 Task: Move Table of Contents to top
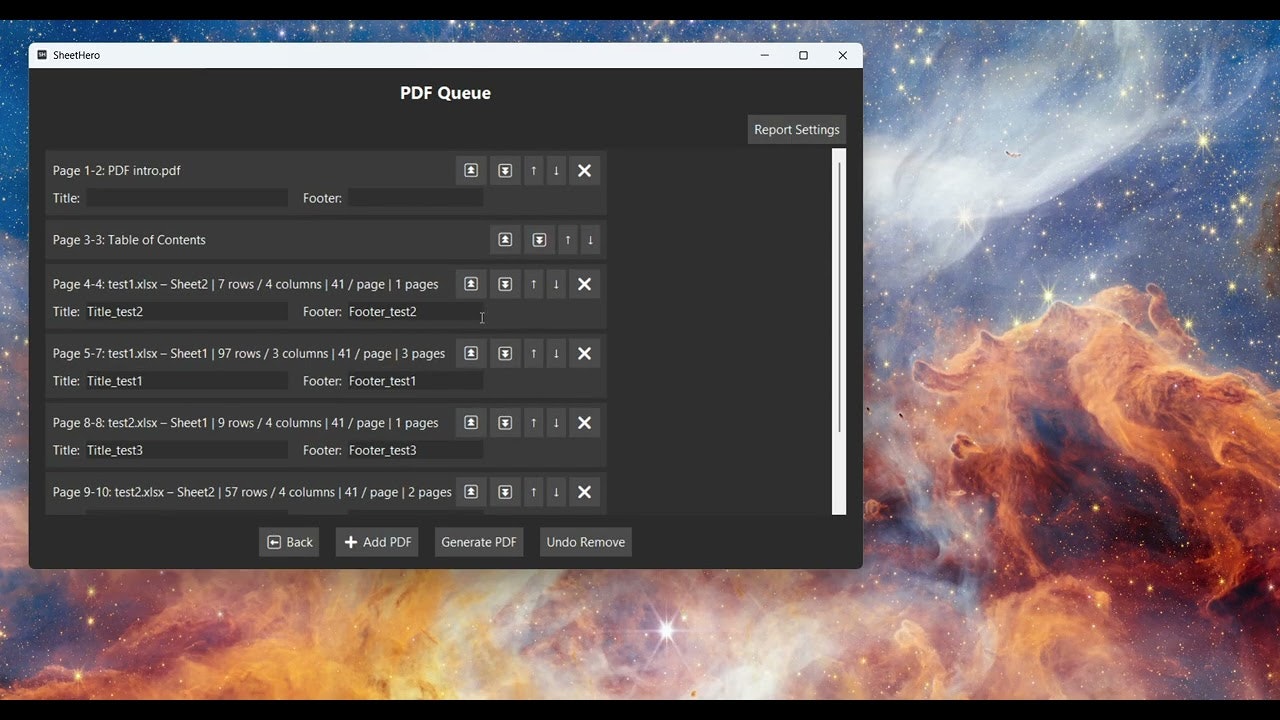(505, 240)
